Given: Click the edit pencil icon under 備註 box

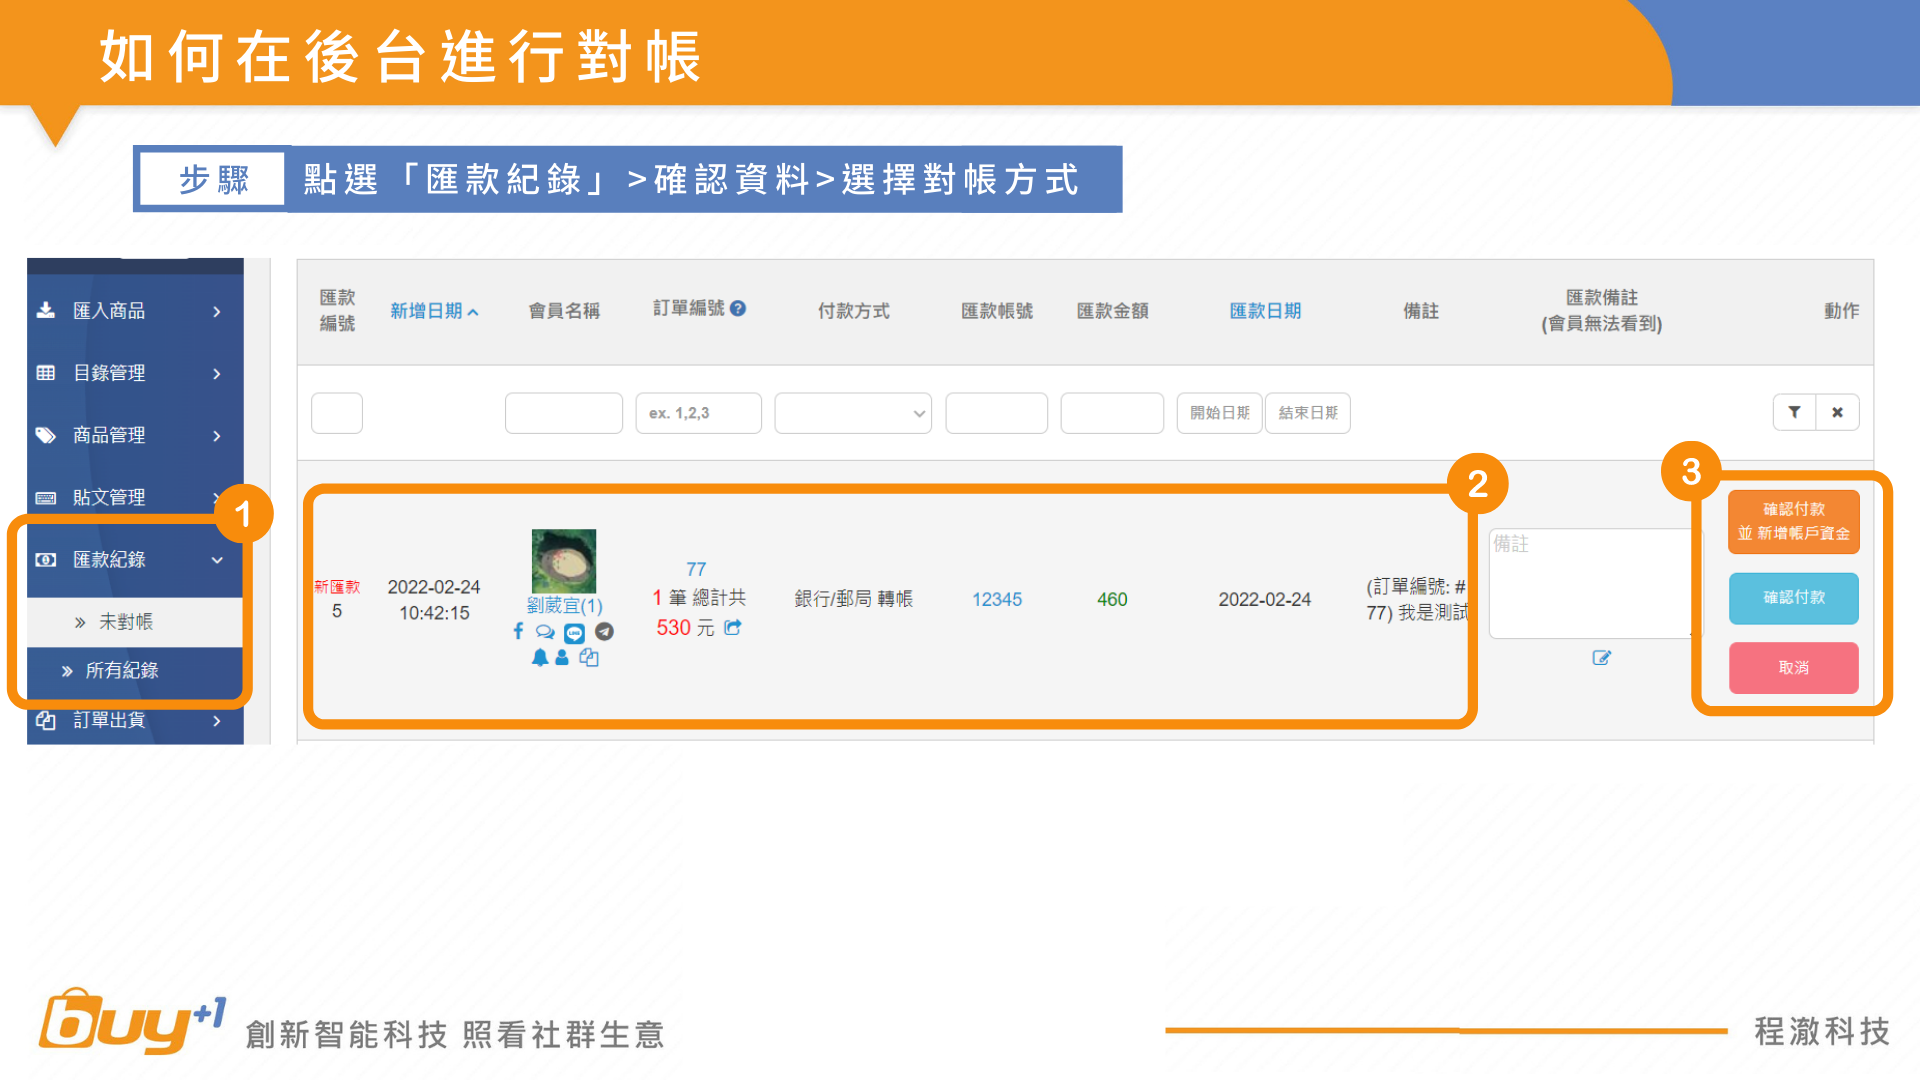Looking at the screenshot, I should click(1601, 657).
